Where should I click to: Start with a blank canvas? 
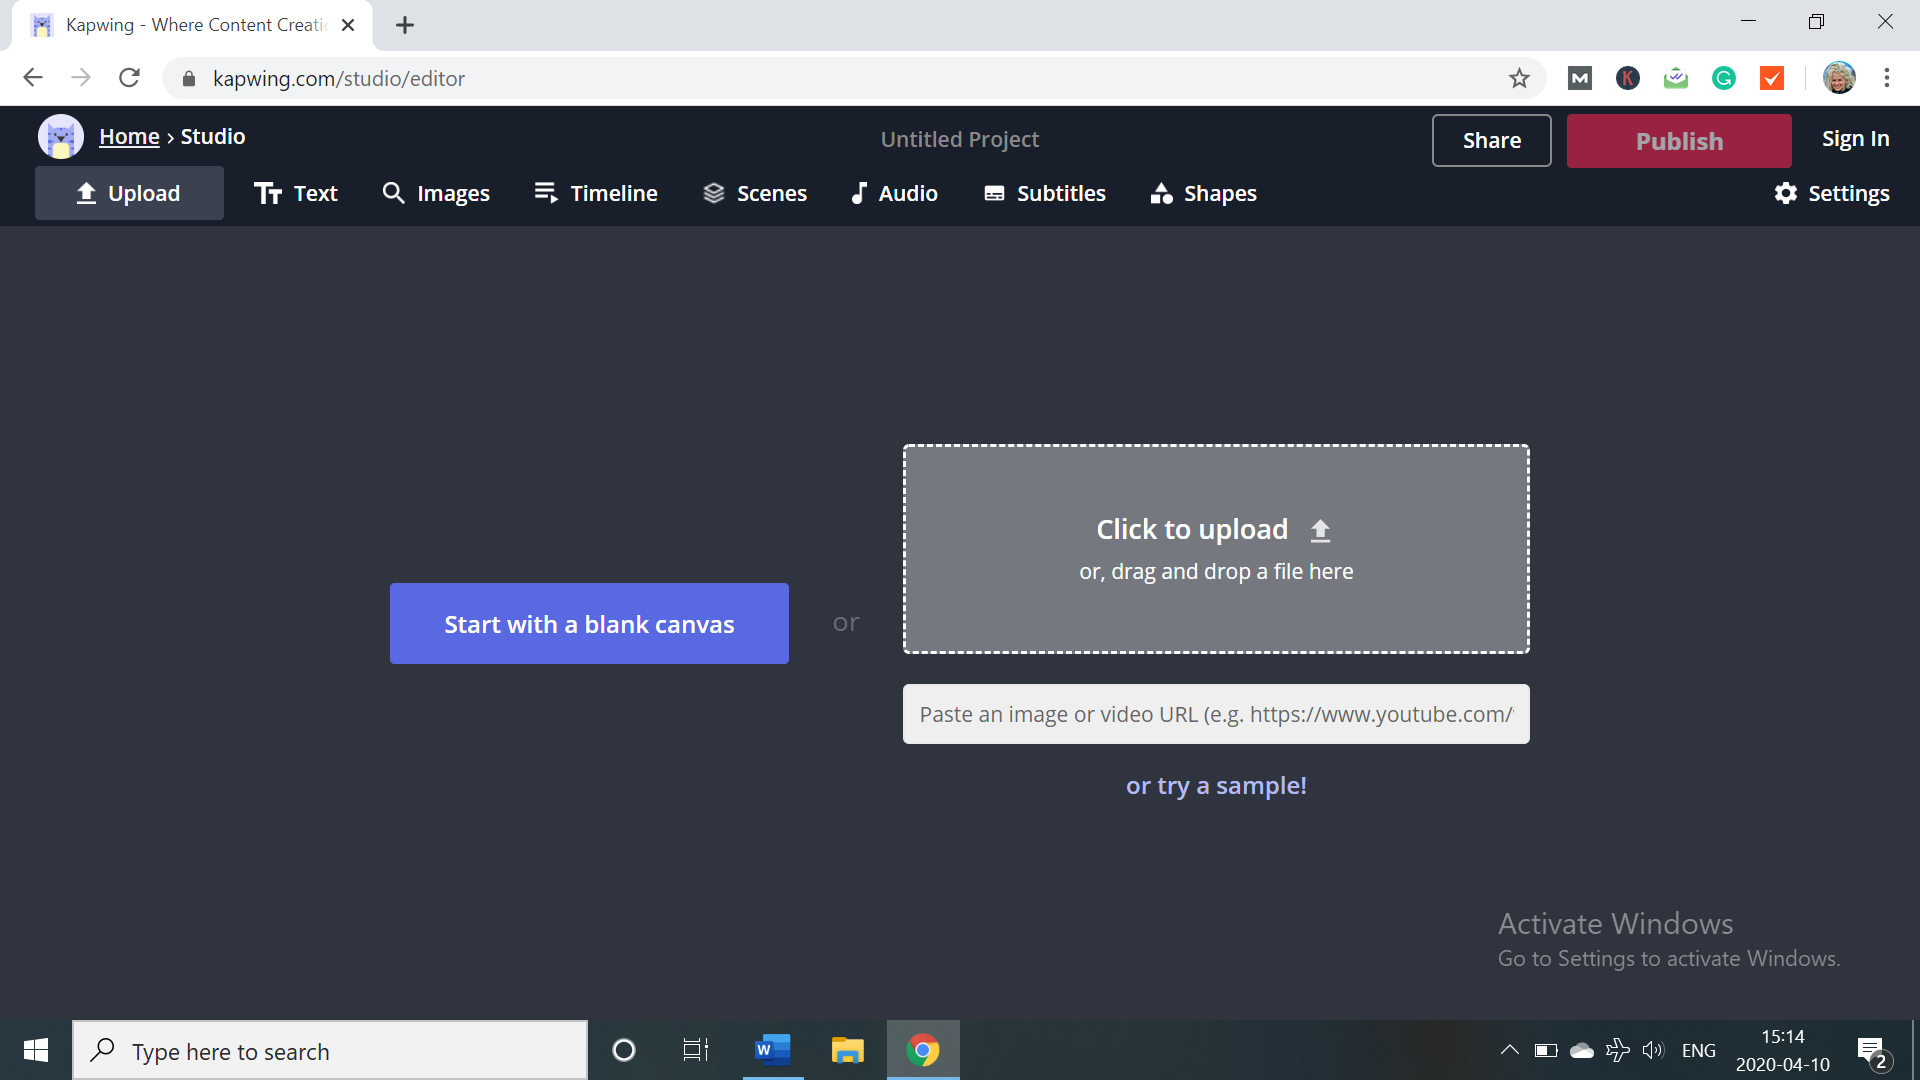(x=589, y=624)
